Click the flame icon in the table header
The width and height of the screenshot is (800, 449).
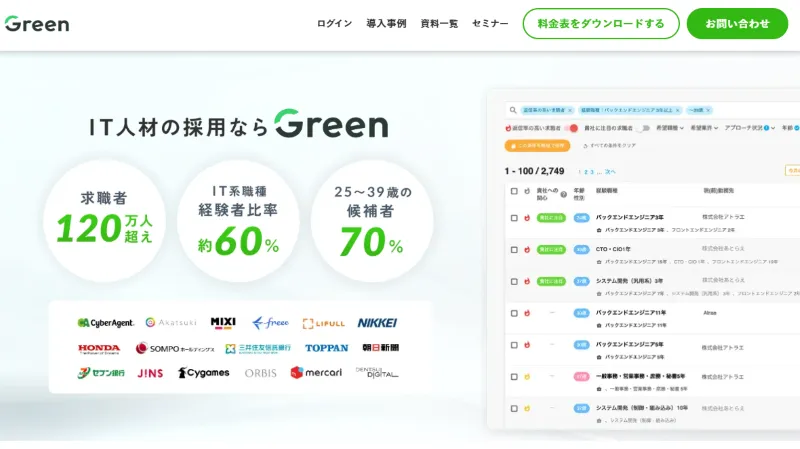(x=527, y=191)
